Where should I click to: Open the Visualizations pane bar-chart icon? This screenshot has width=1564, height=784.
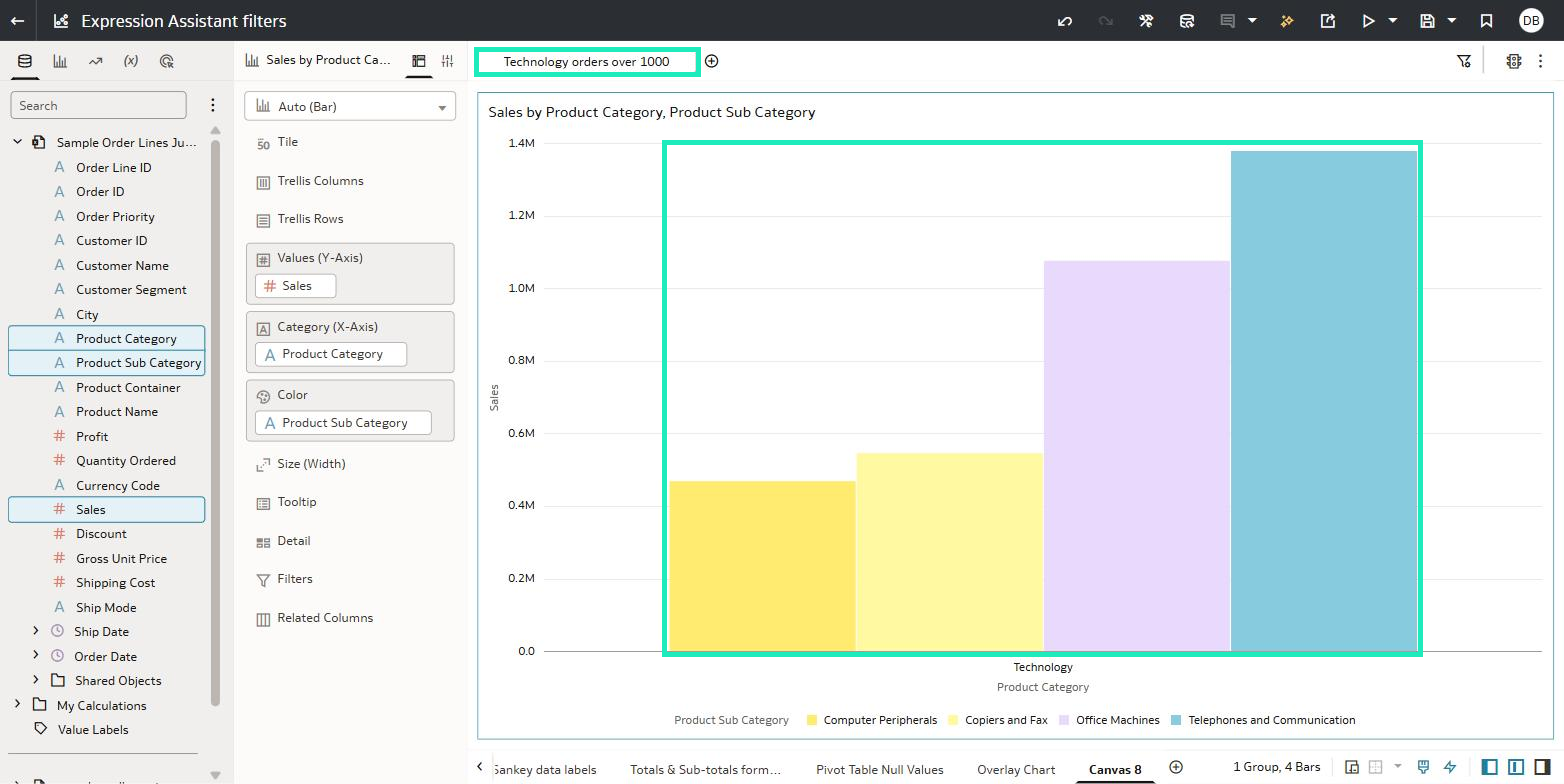[x=60, y=61]
